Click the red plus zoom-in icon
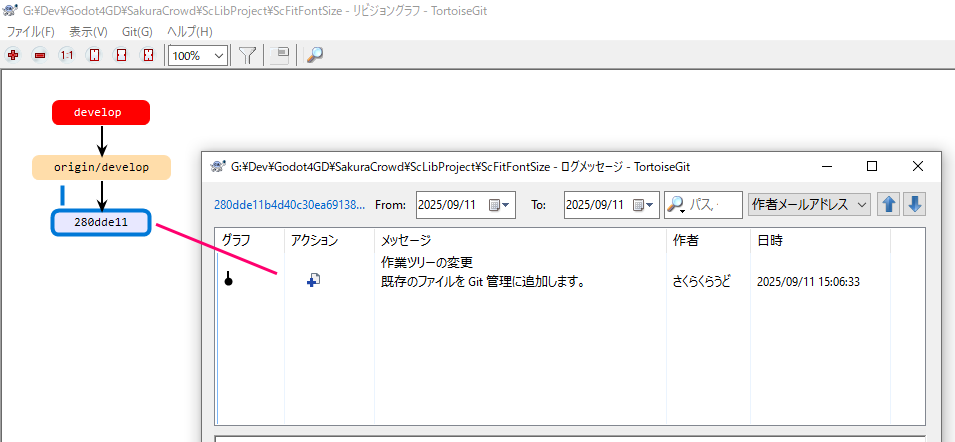The image size is (955, 442). pos(13,55)
